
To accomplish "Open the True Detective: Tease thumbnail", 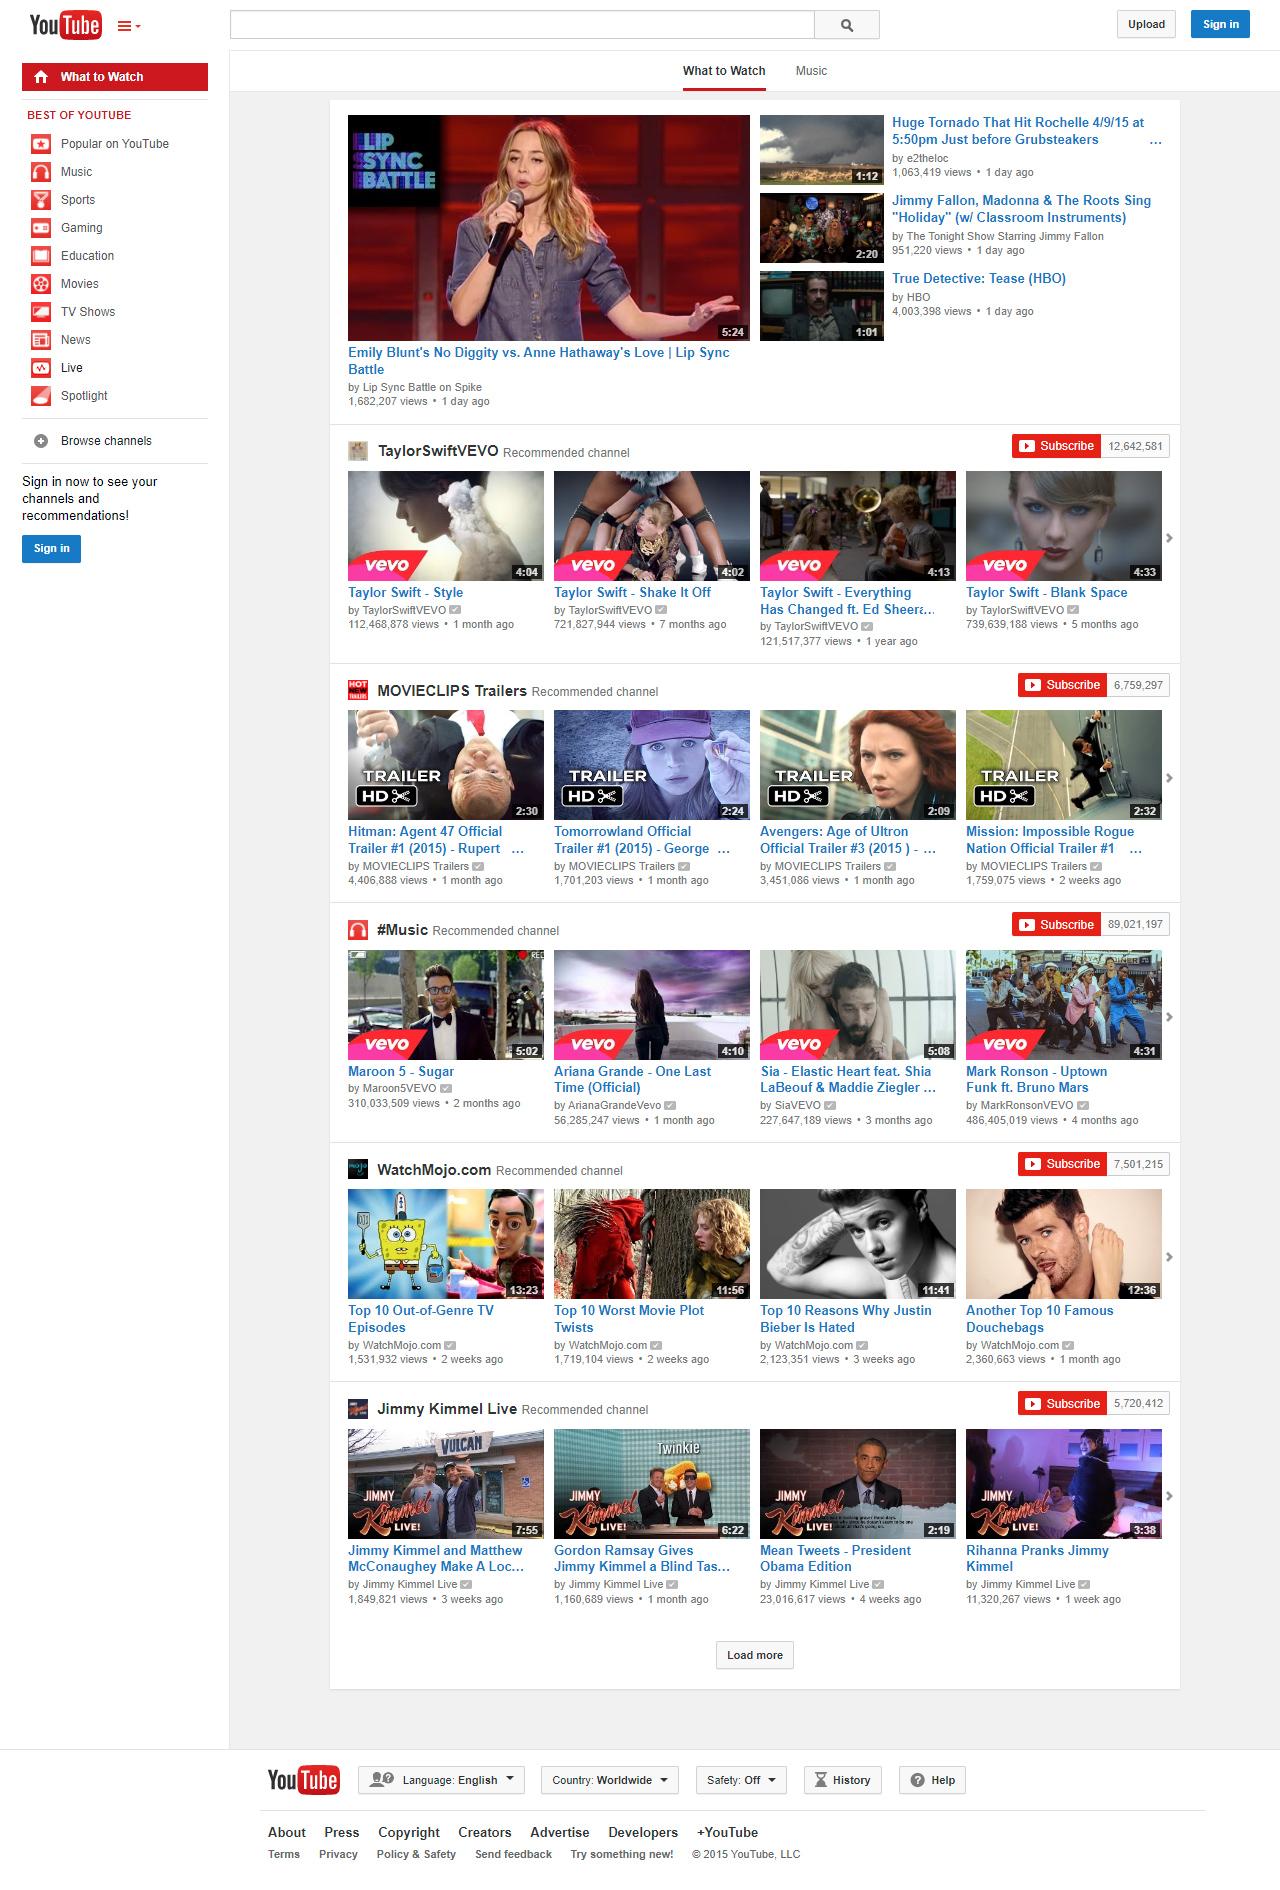I will click(x=822, y=306).
